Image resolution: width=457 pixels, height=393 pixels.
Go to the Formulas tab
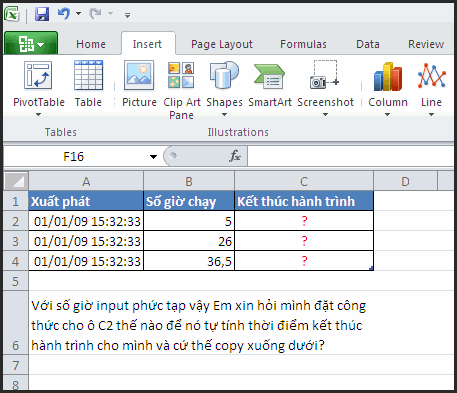[x=303, y=44]
